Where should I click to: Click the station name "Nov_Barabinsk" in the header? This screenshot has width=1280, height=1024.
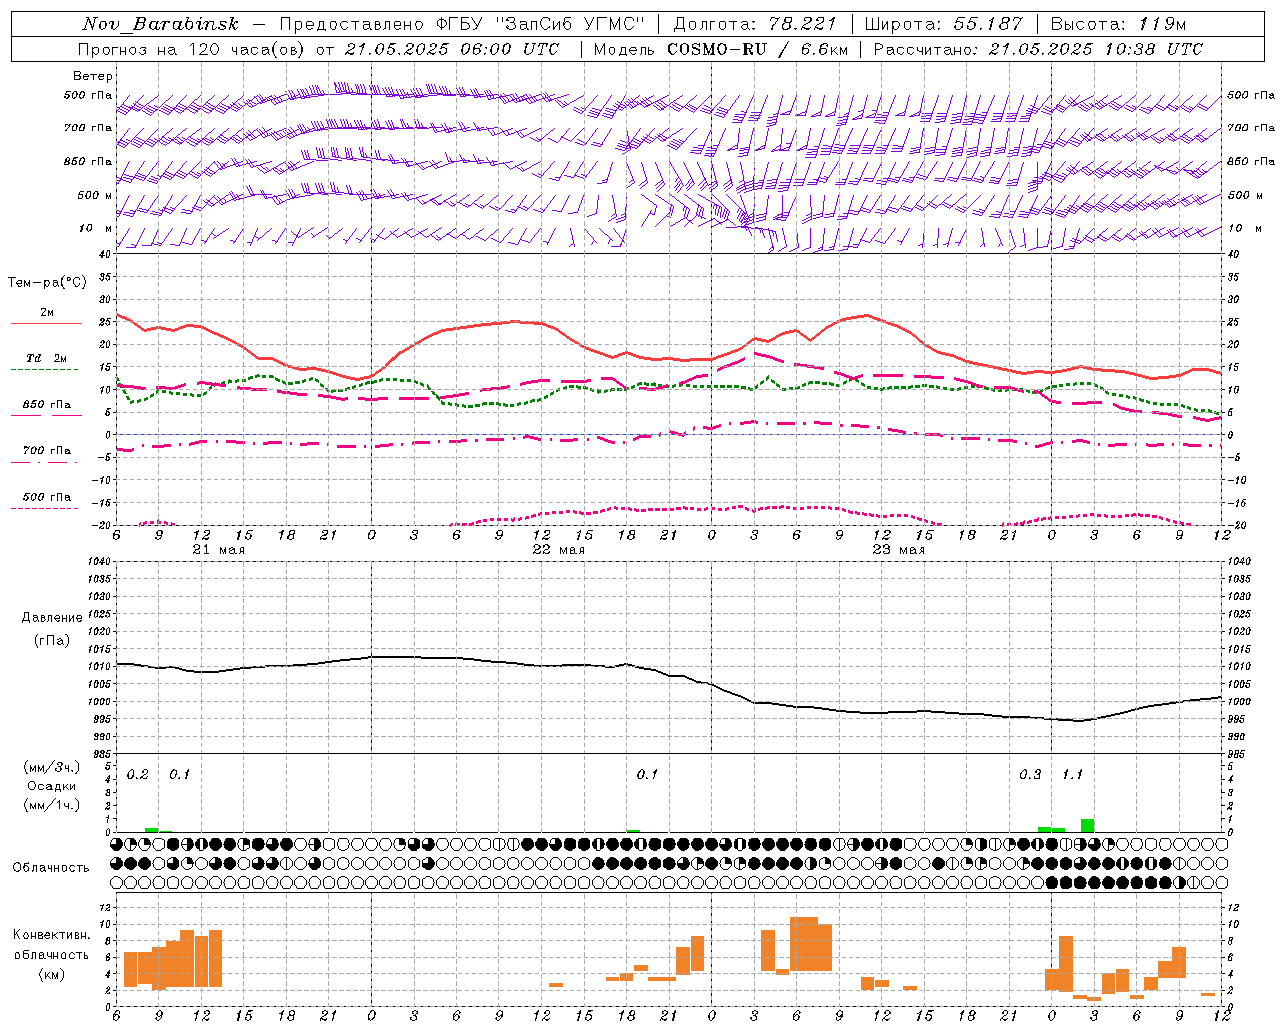[160, 24]
